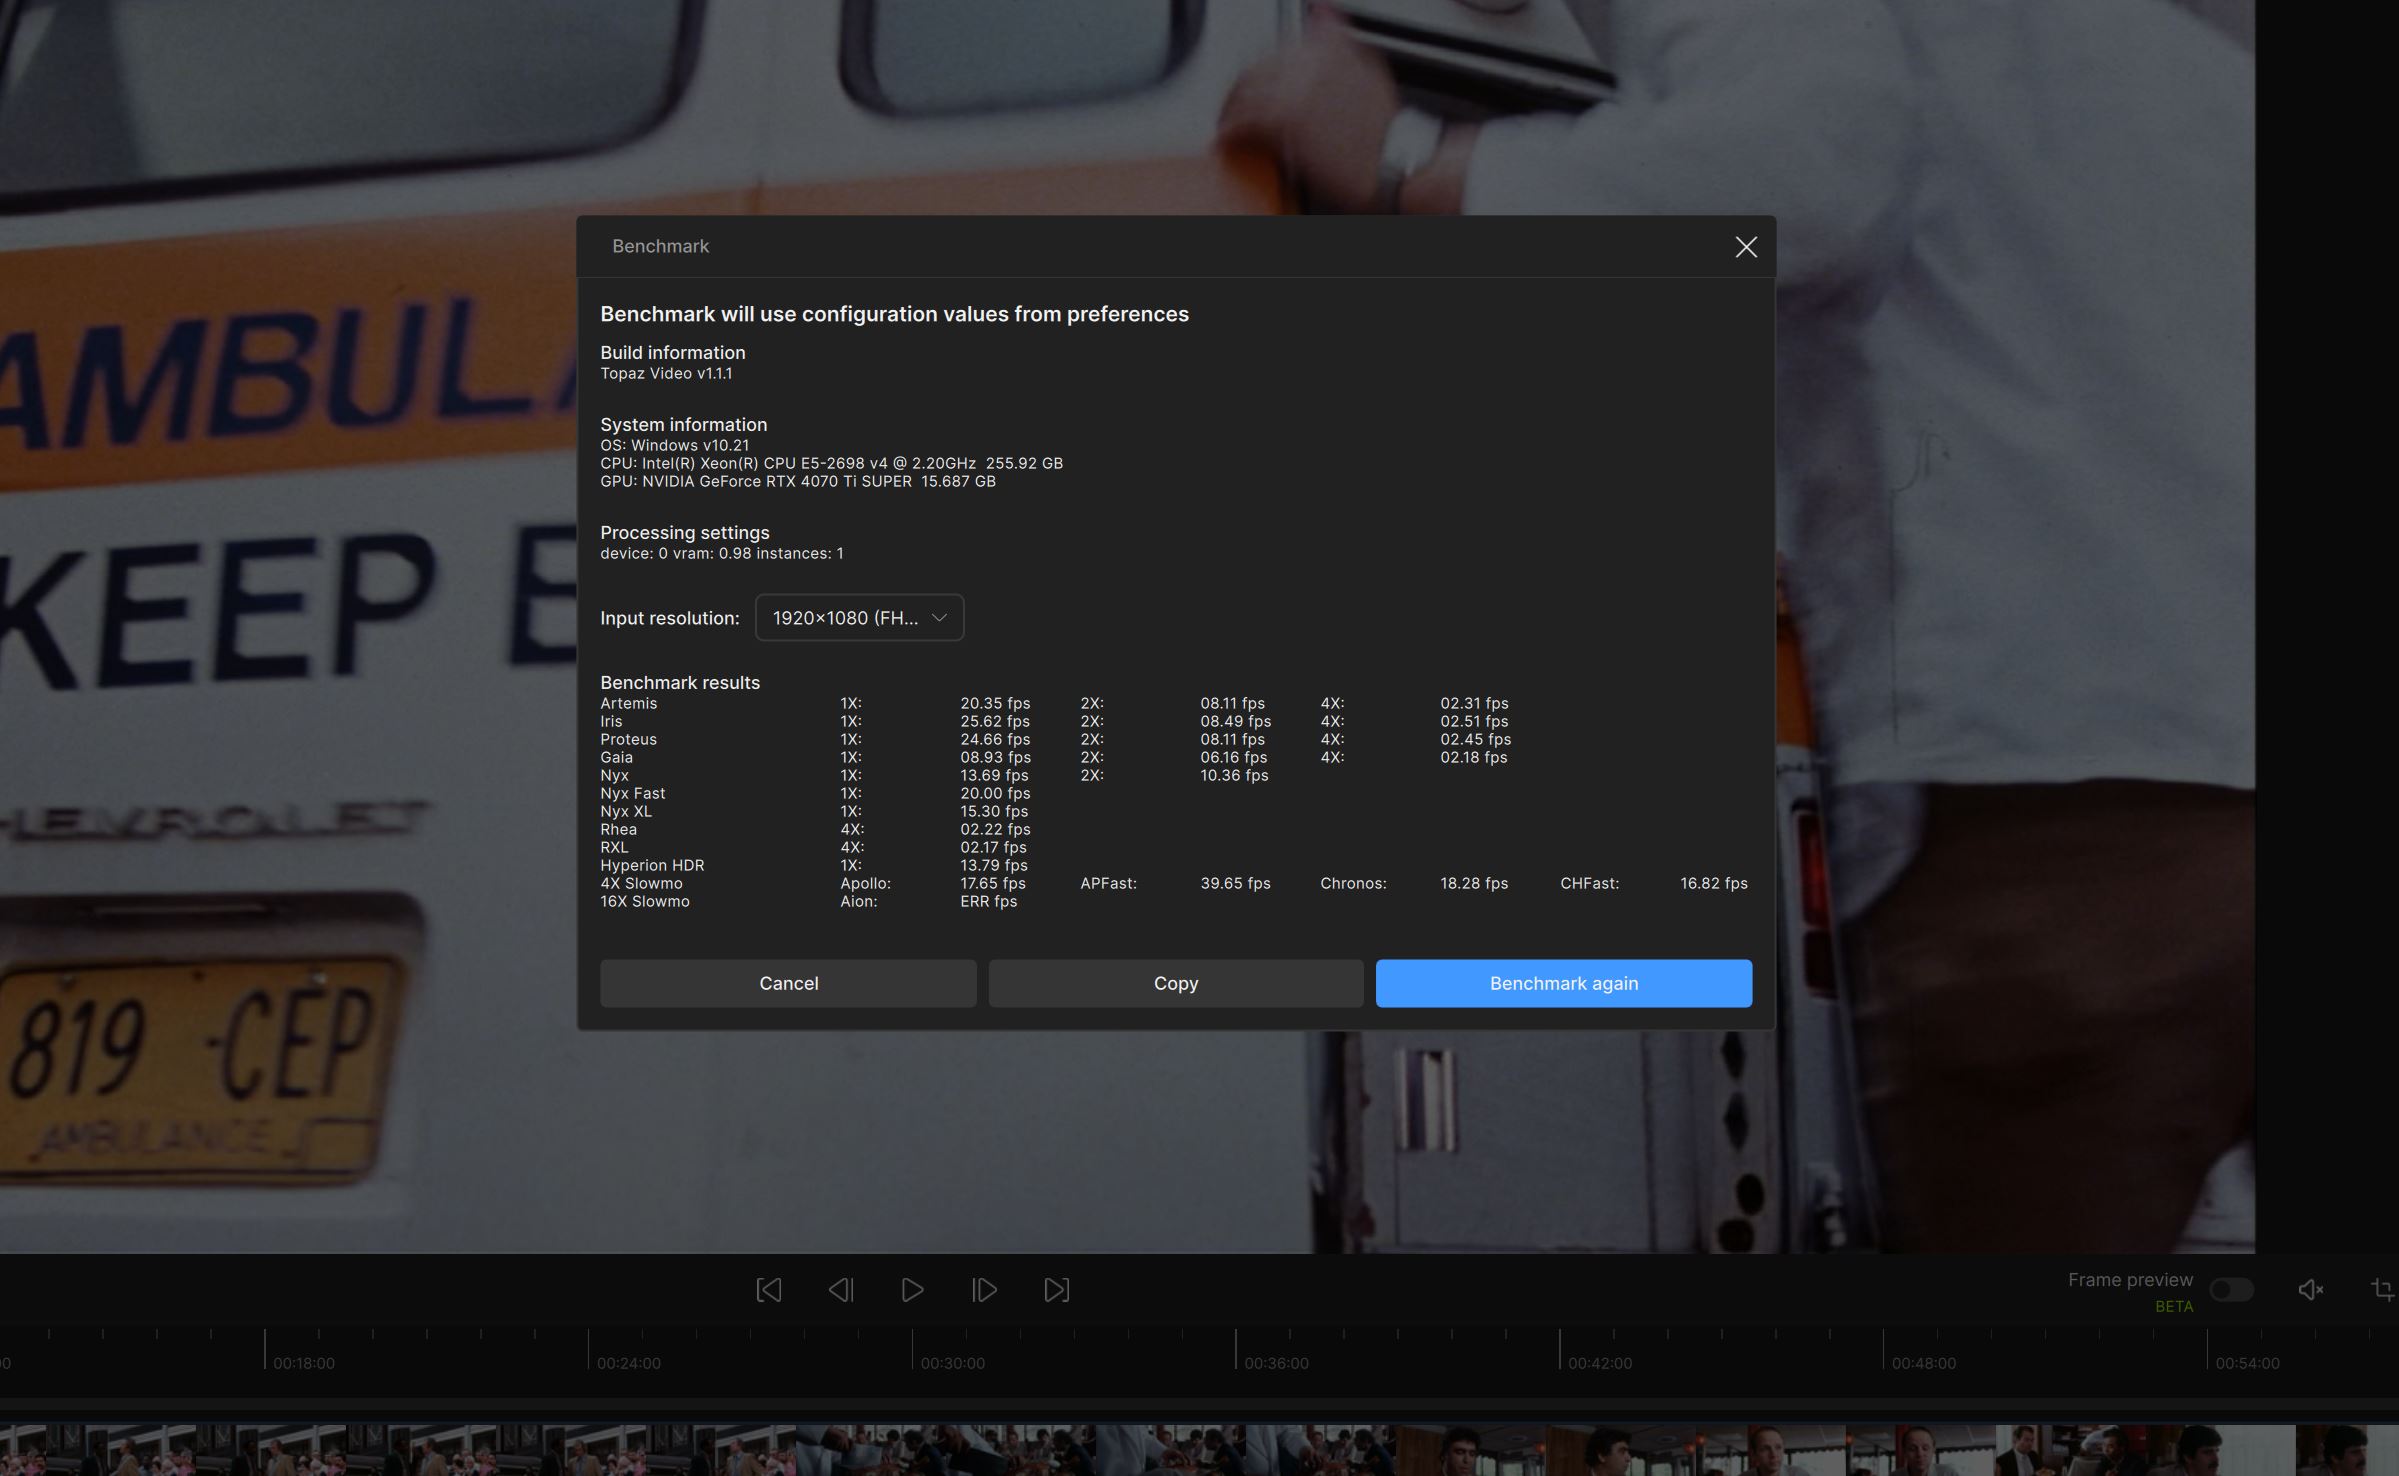Open the crop tool icon

(x=2383, y=1290)
